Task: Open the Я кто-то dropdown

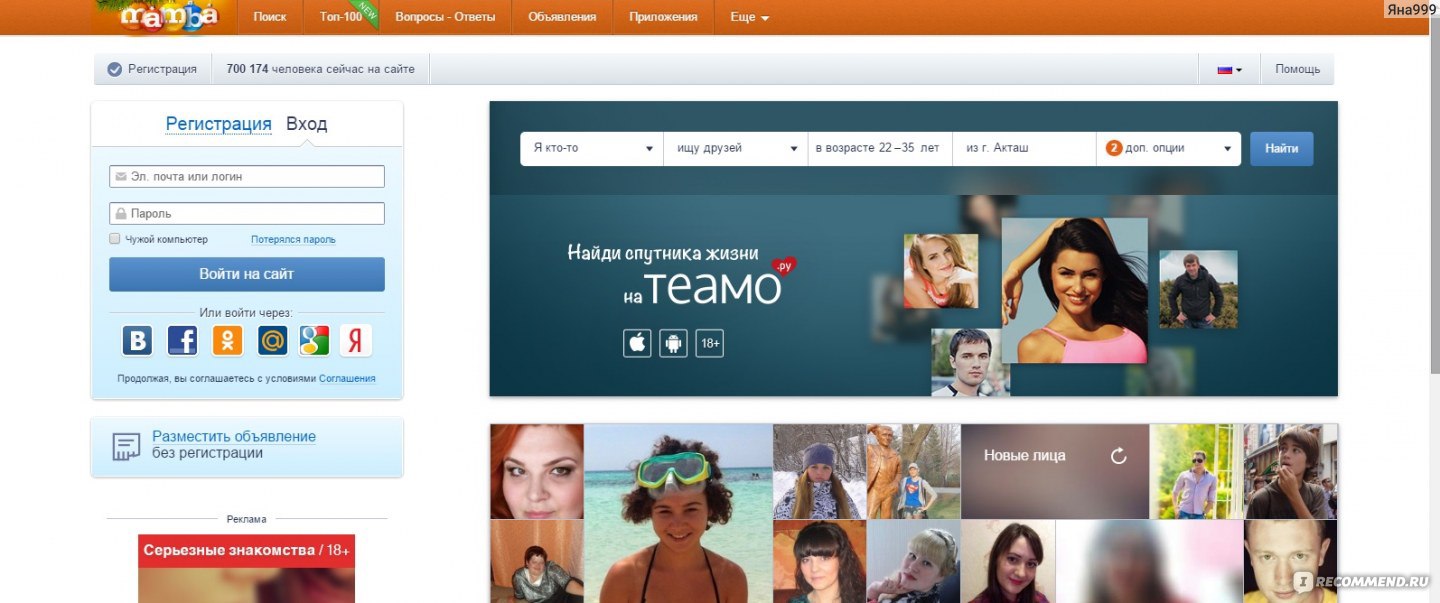Action: [592, 148]
